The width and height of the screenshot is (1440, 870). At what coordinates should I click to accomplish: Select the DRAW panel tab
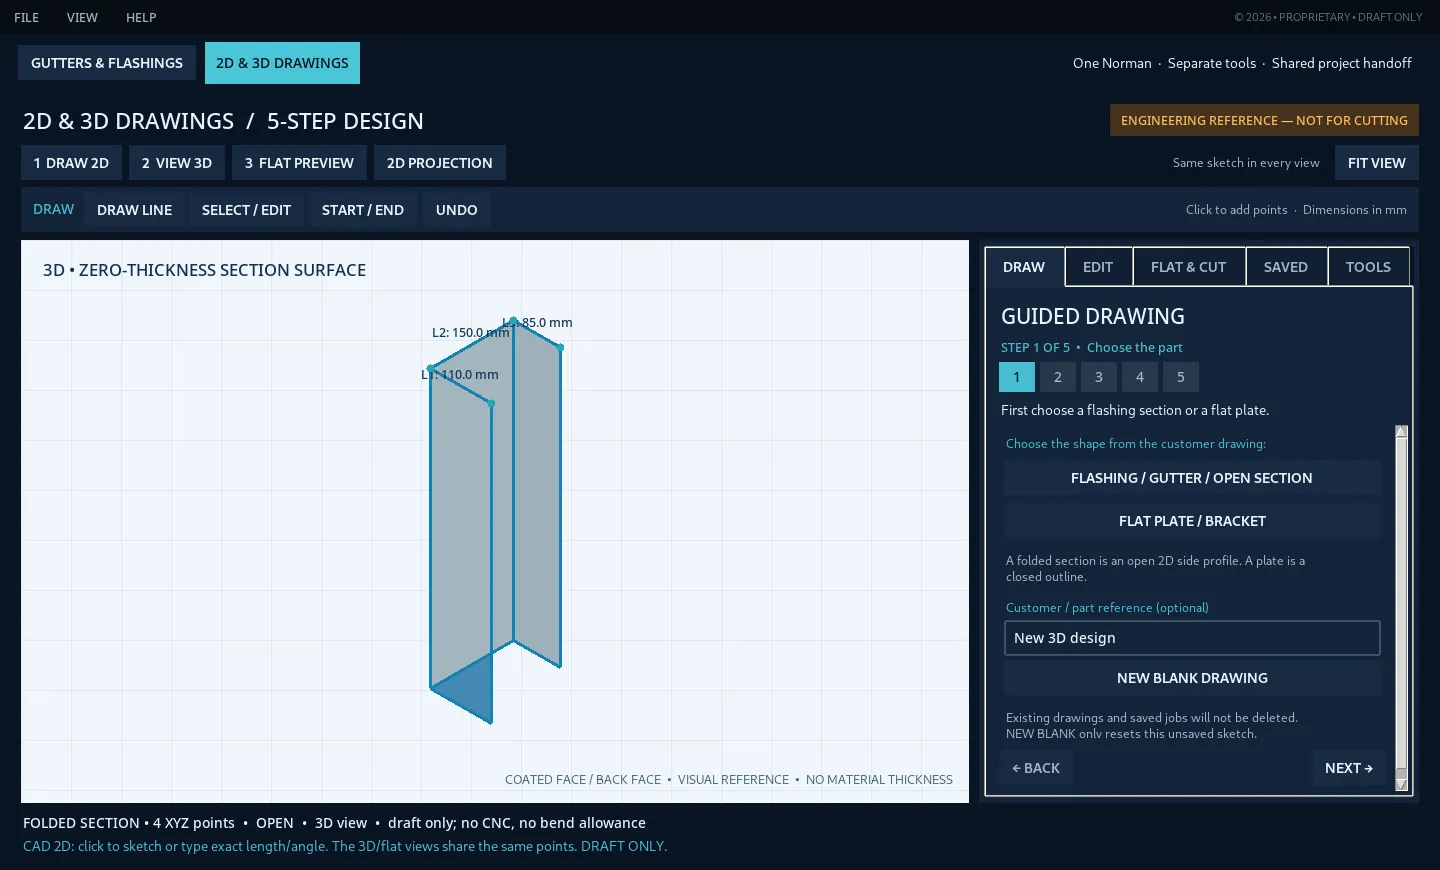coord(1024,267)
